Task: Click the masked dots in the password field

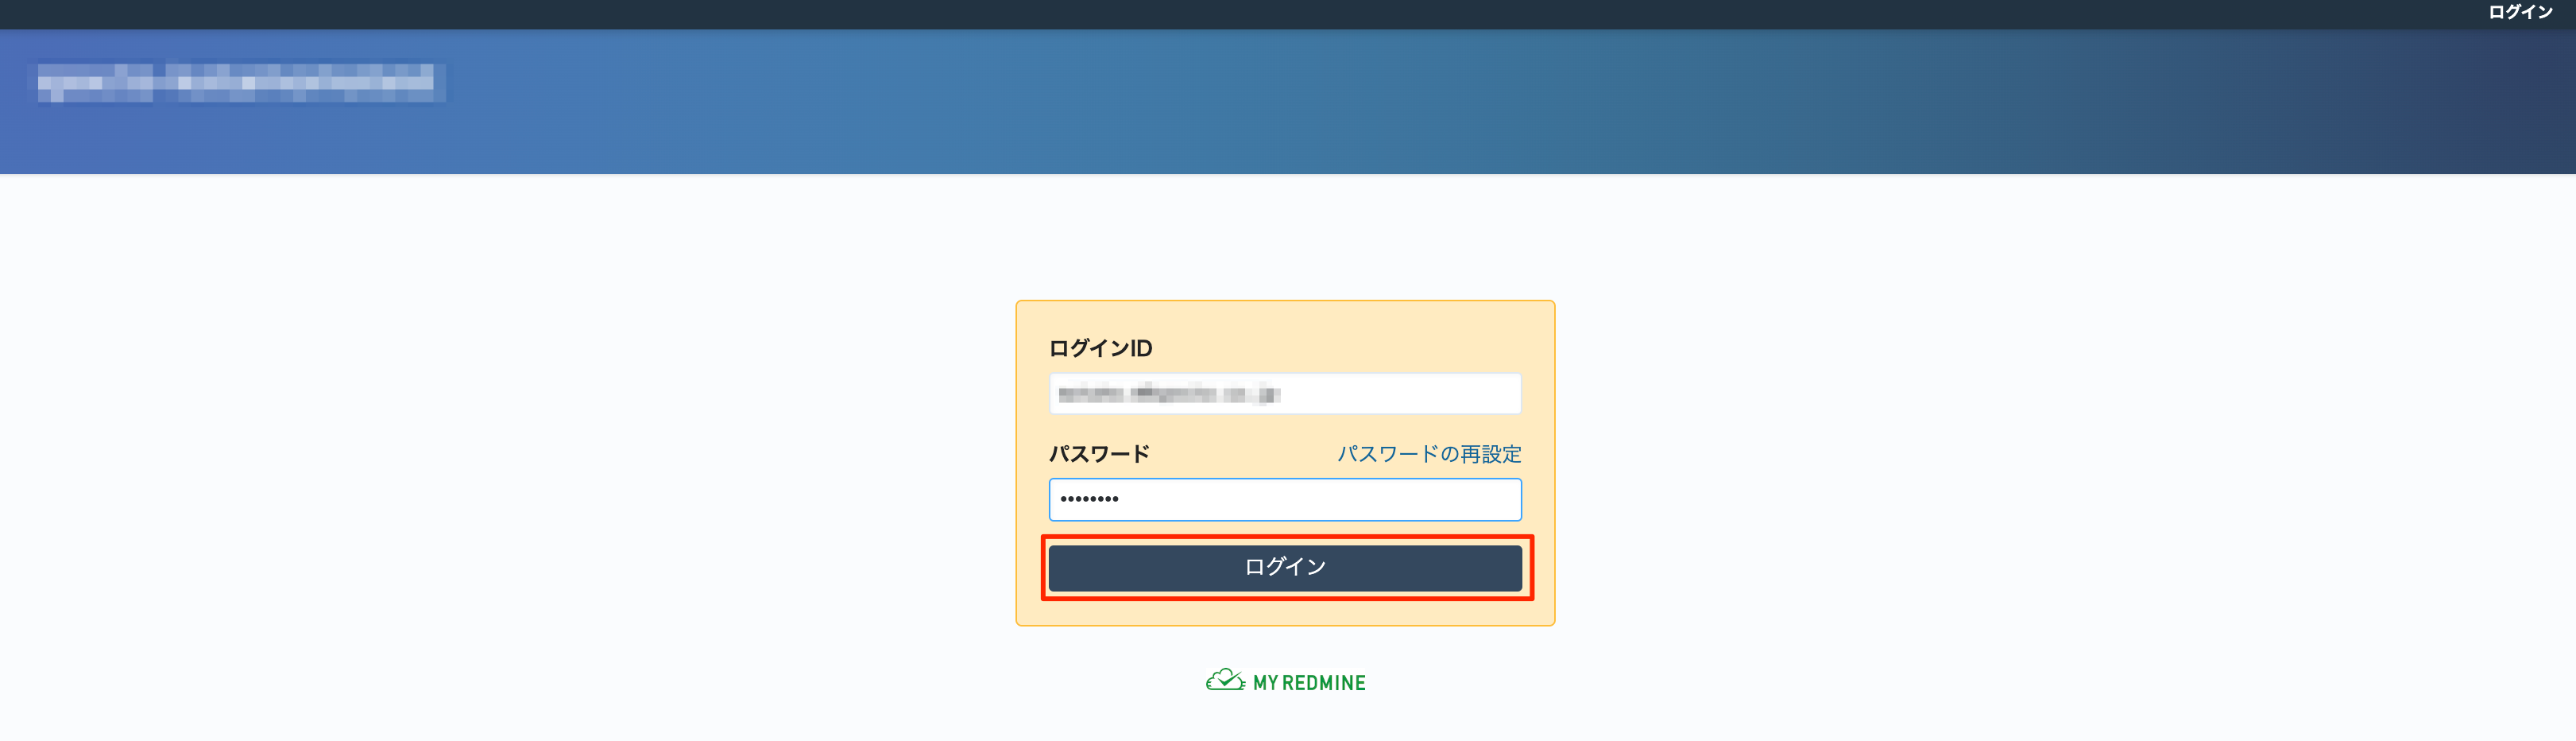Action: pos(1089,499)
